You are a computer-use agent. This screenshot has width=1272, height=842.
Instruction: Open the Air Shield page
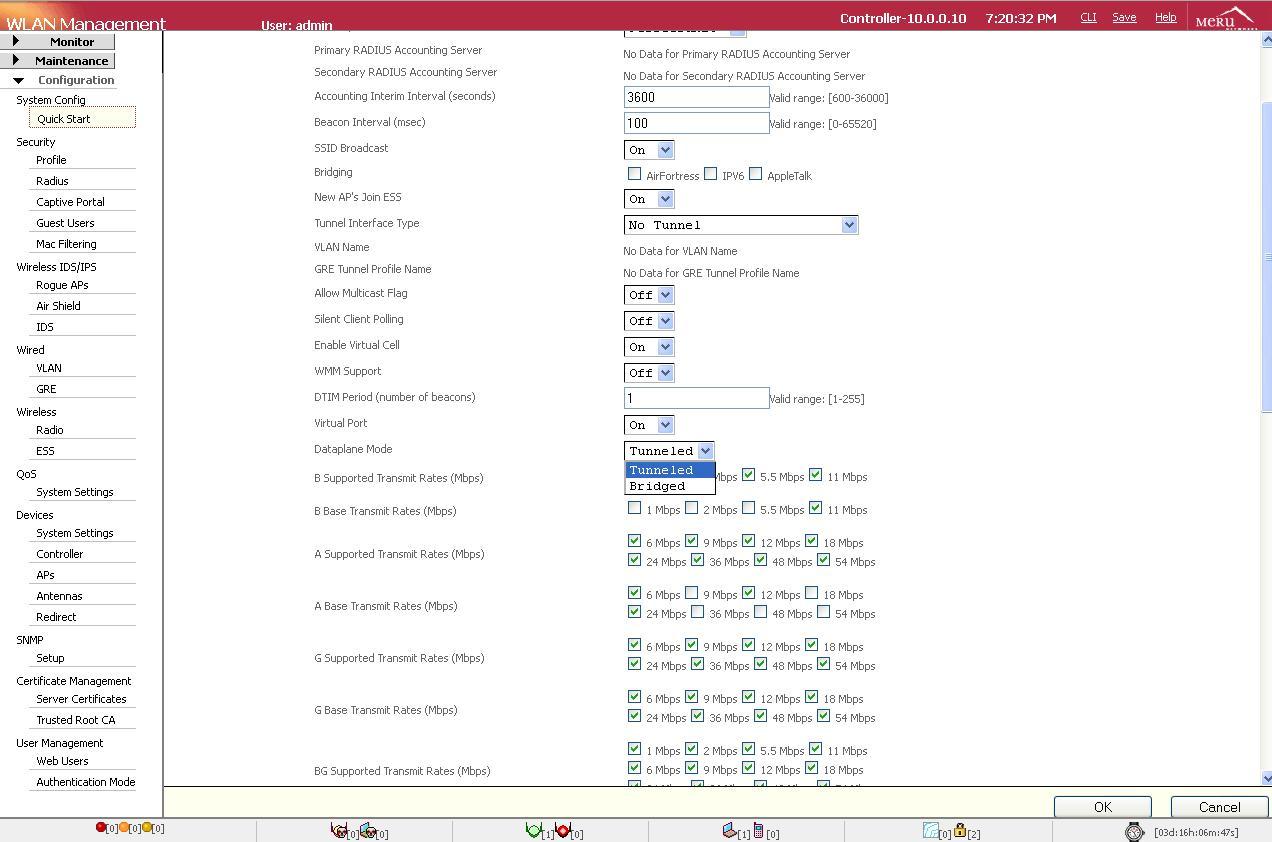(58, 306)
